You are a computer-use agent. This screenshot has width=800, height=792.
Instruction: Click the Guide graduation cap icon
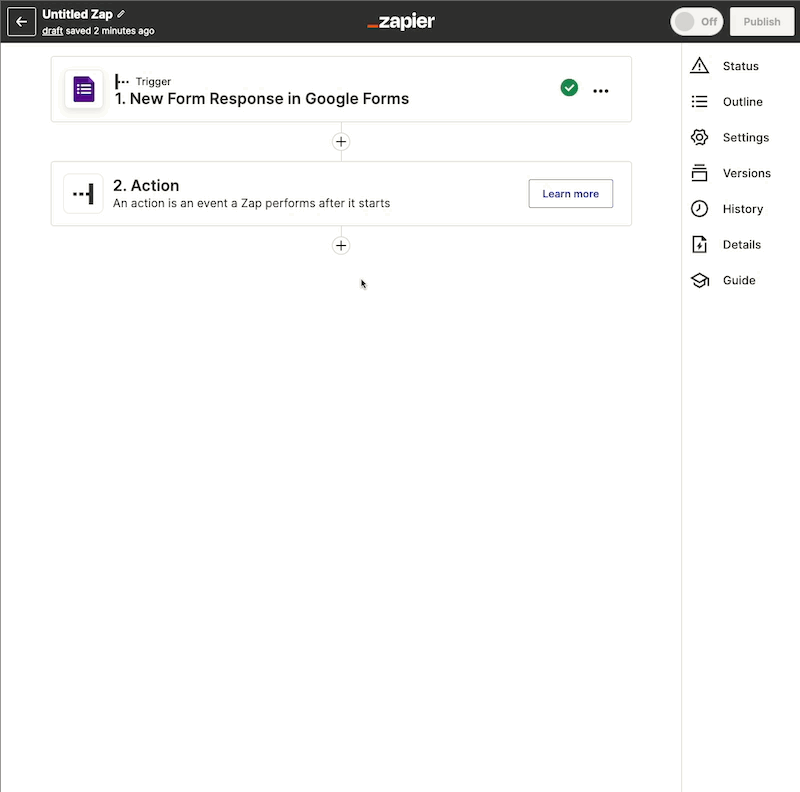(x=700, y=280)
